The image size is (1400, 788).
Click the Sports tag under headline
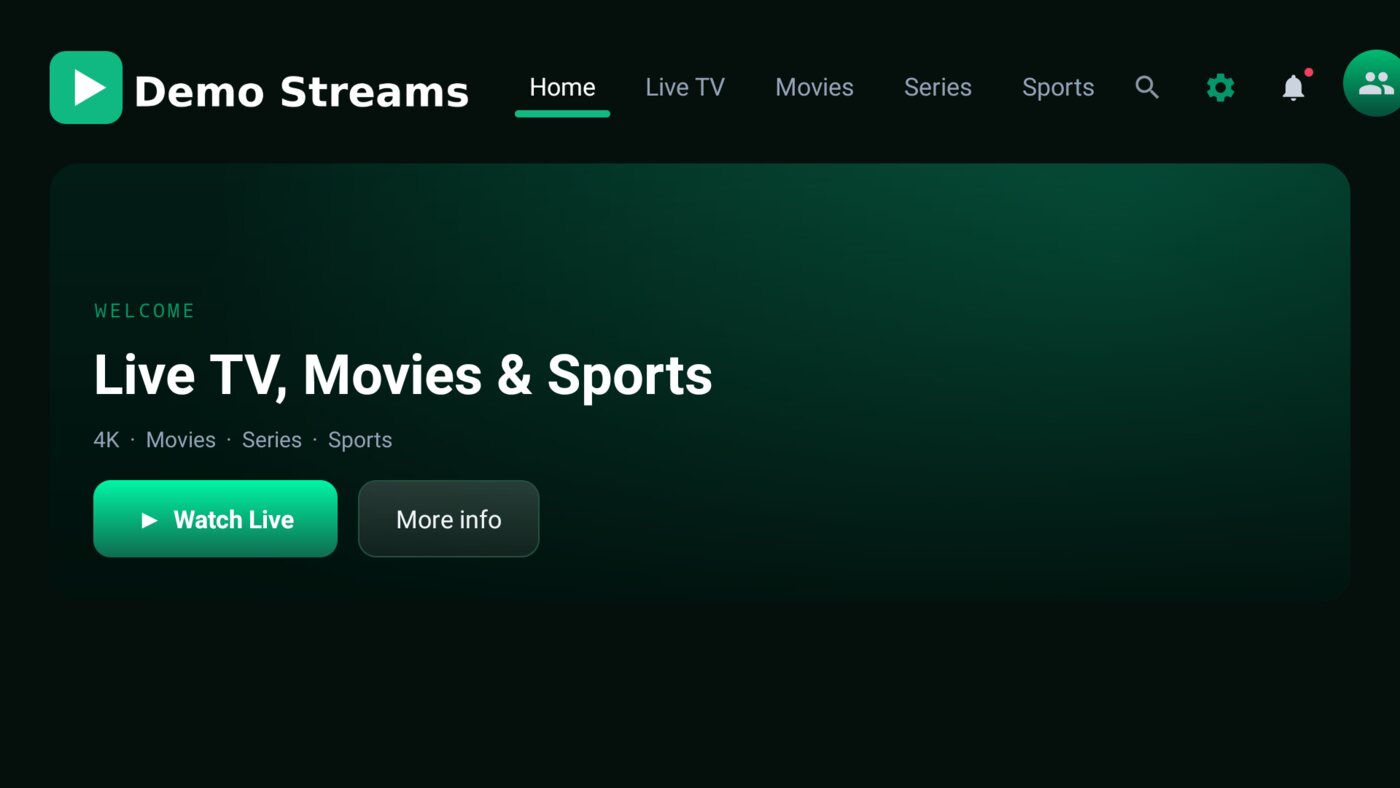[x=360, y=440]
